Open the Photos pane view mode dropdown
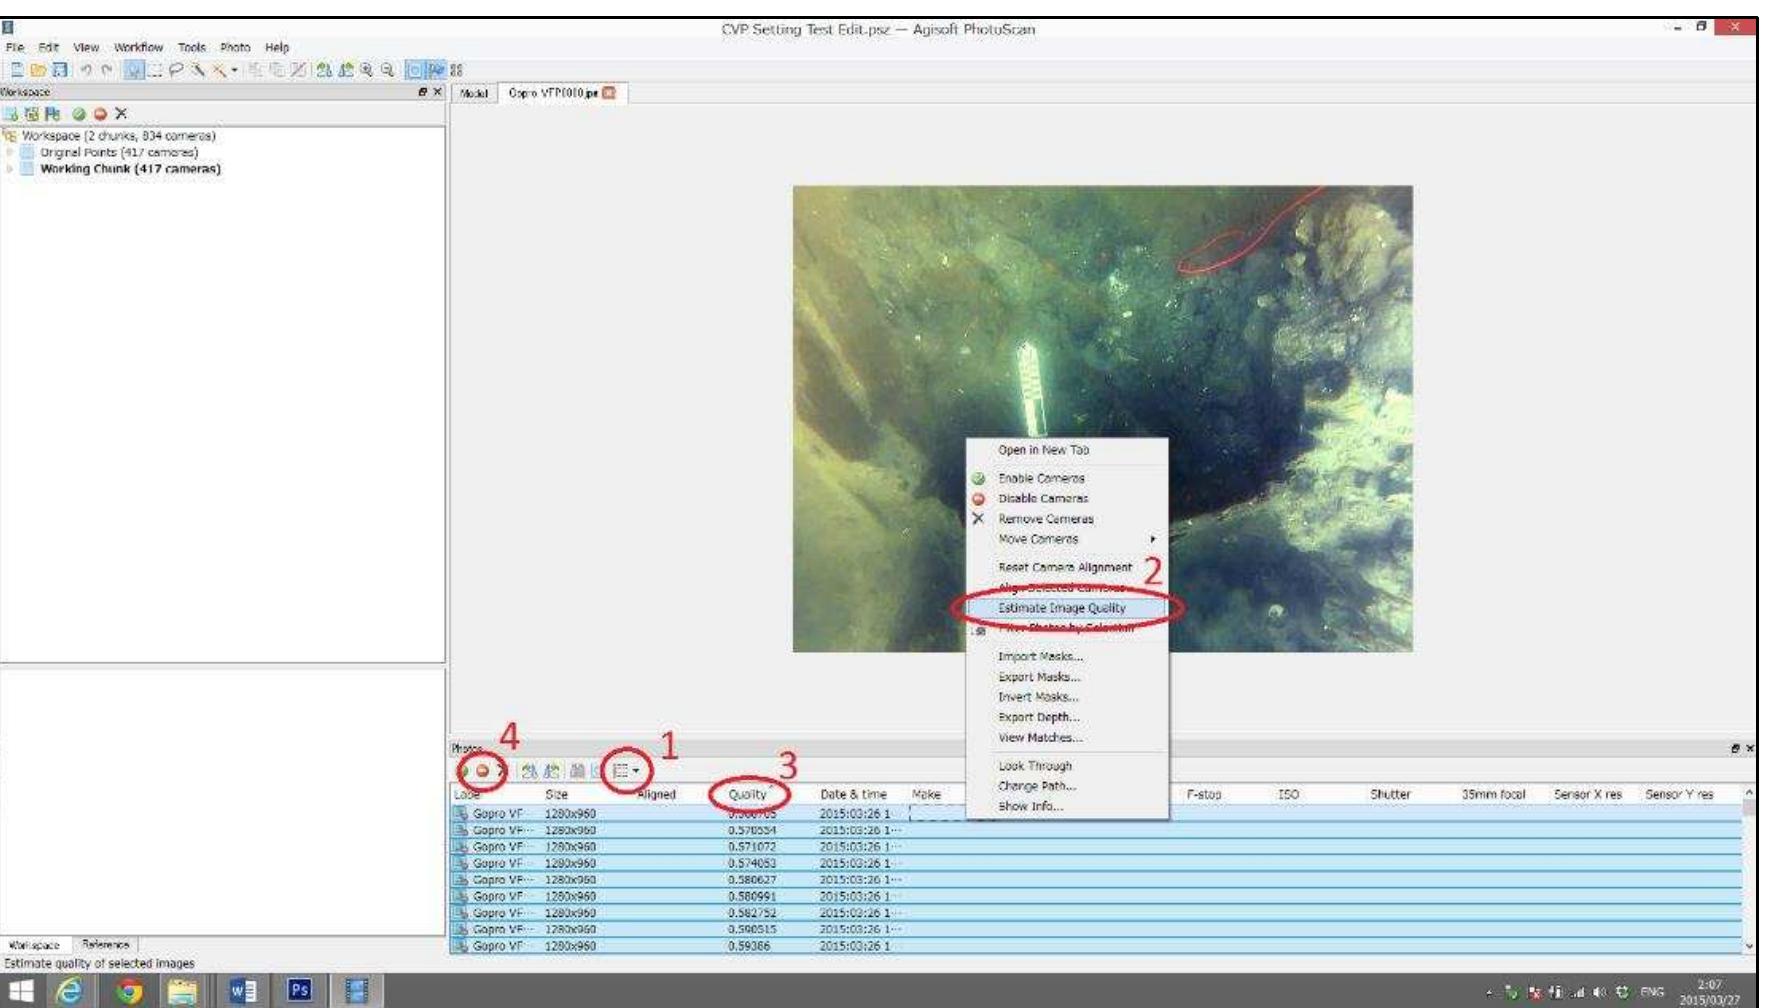 (x=627, y=771)
